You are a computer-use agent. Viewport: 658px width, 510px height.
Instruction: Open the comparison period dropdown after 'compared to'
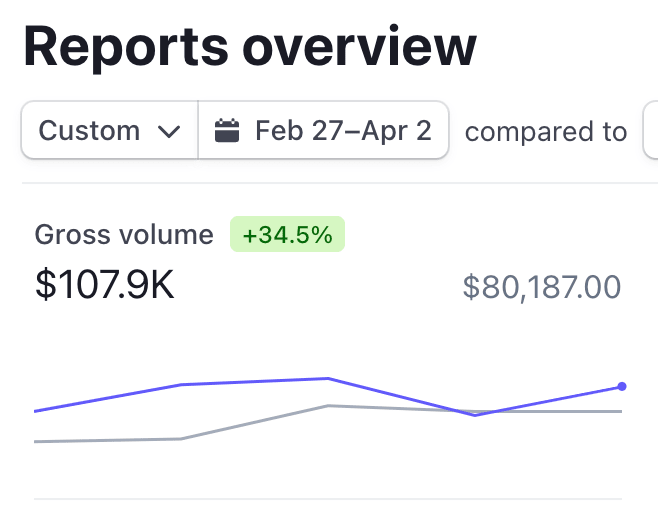pos(650,131)
